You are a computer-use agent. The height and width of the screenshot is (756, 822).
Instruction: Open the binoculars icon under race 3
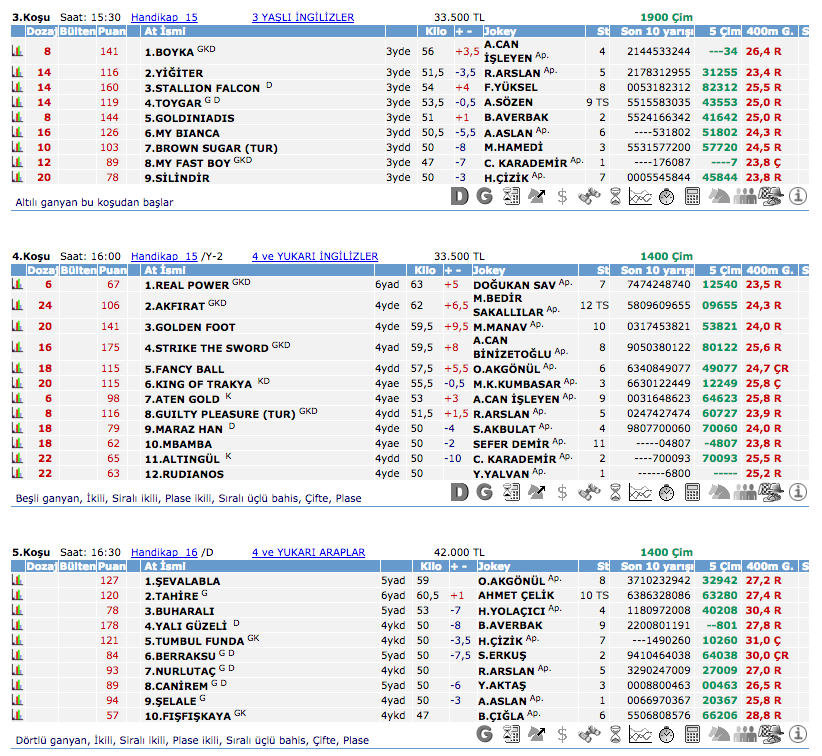pyautogui.click(x=588, y=196)
